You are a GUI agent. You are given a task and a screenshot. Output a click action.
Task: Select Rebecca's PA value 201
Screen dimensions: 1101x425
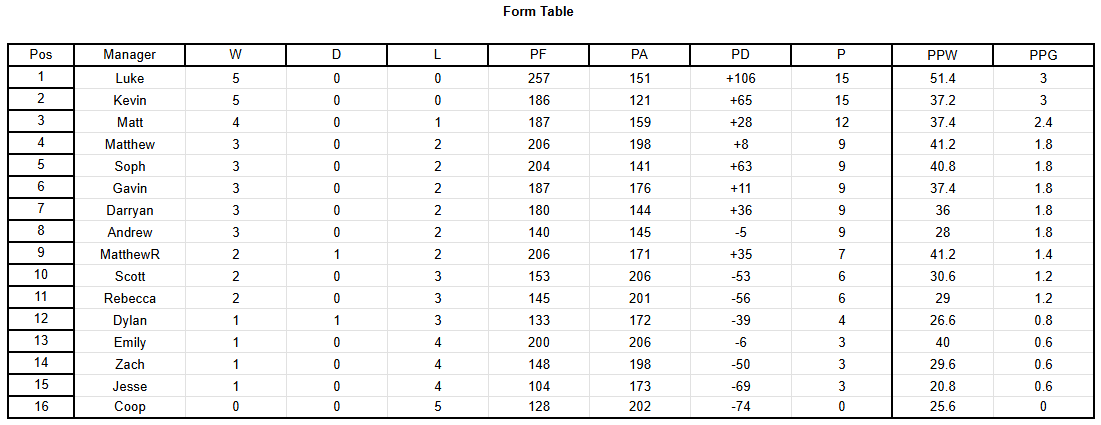coord(640,298)
